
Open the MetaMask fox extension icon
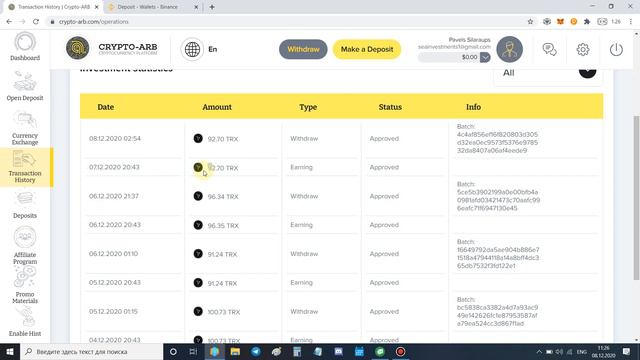tap(560, 22)
